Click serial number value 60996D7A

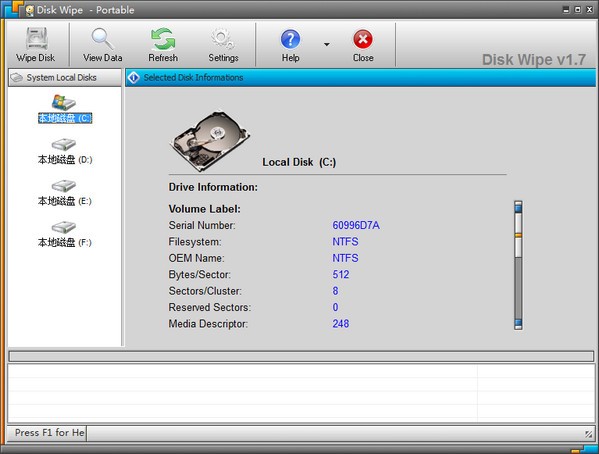[x=356, y=225]
